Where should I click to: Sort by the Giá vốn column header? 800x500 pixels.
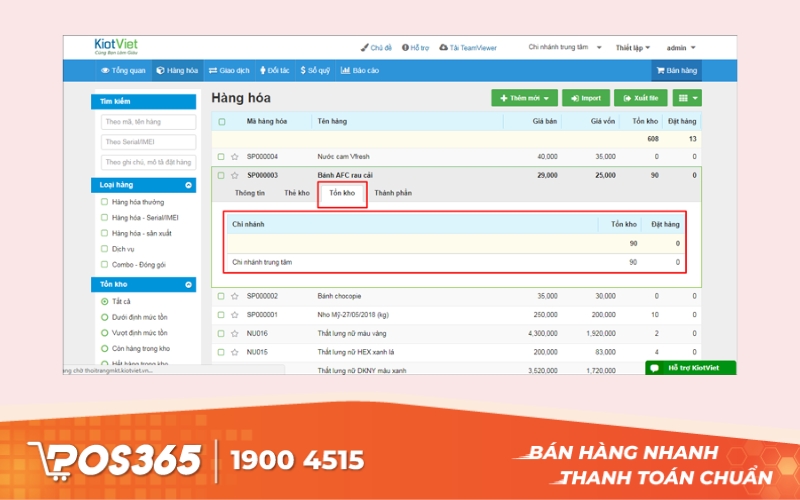[603, 121]
